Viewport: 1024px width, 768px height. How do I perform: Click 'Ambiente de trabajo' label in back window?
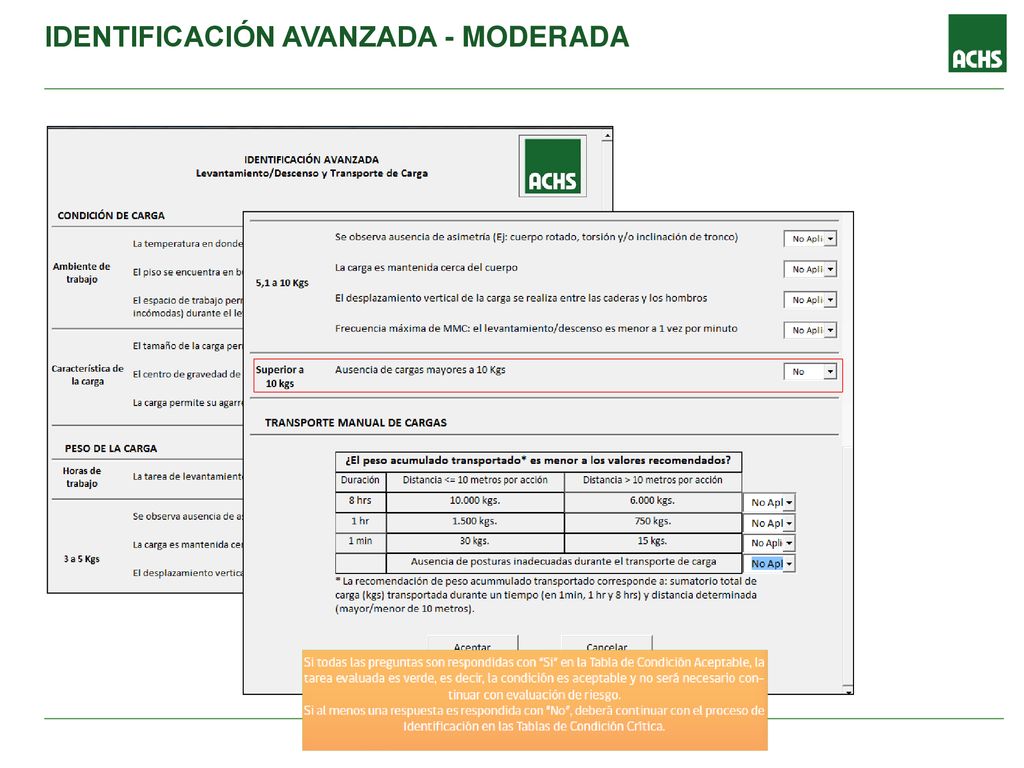[82, 273]
